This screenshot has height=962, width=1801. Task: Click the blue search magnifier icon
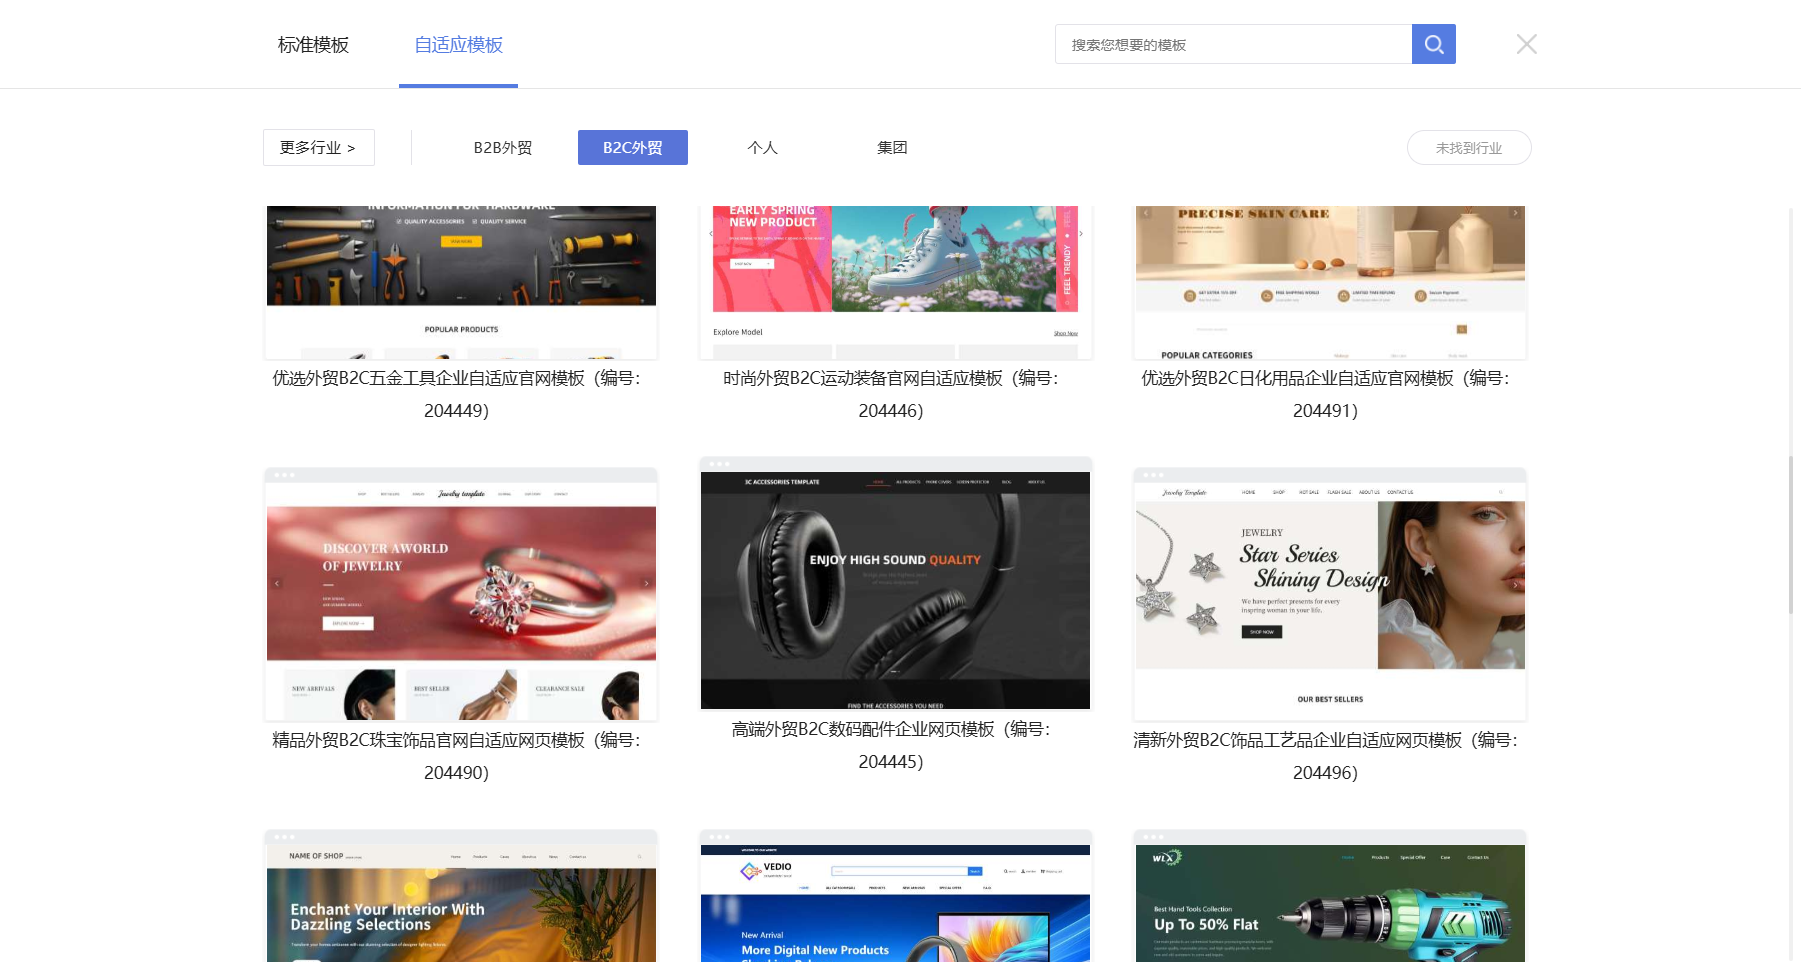pyautogui.click(x=1433, y=44)
